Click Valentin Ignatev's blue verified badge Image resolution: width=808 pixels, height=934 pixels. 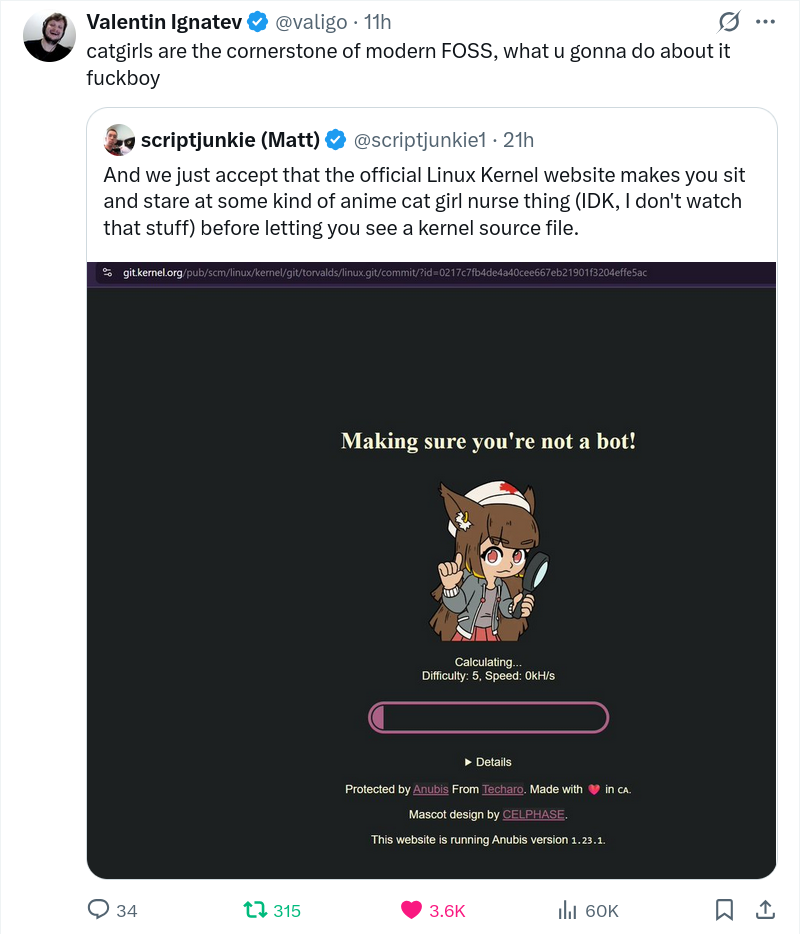pyautogui.click(x=258, y=22)
